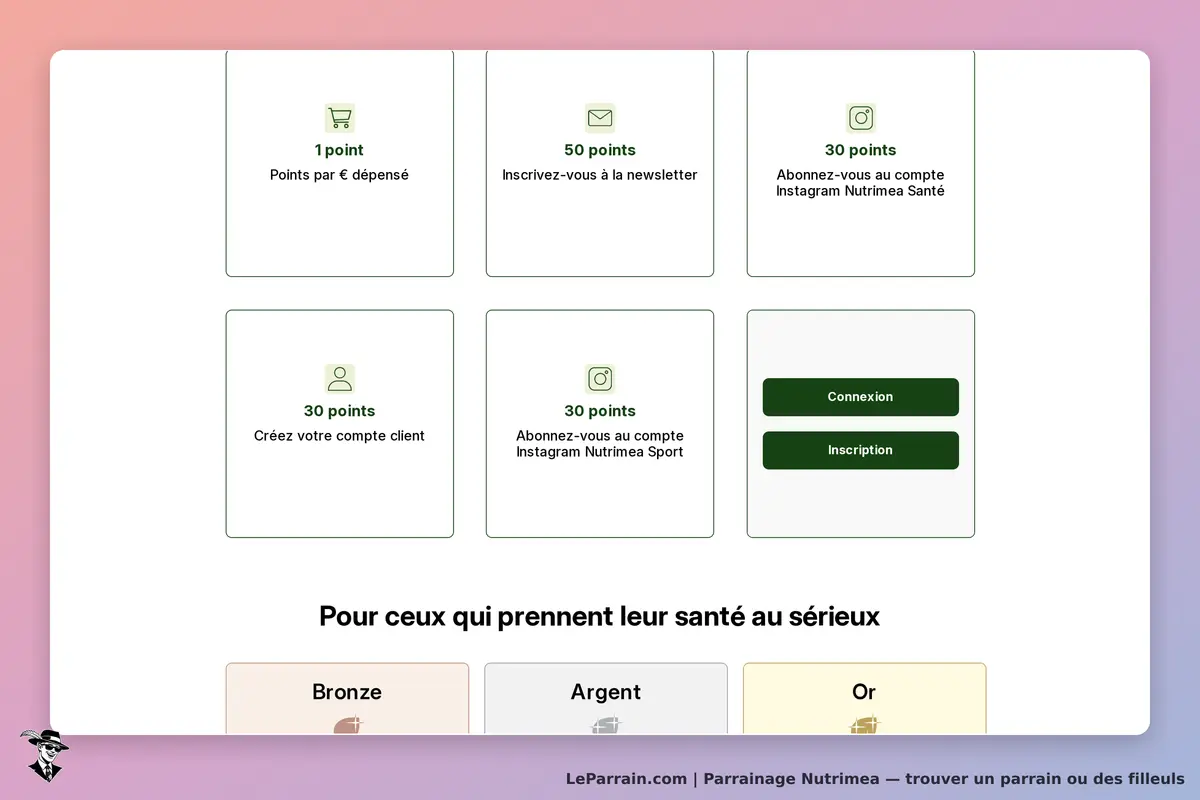Screen dimensions: 1200x800
Task: Click '30 points' above Instagram Nutrimea Sport
Action: coord(600,411)
